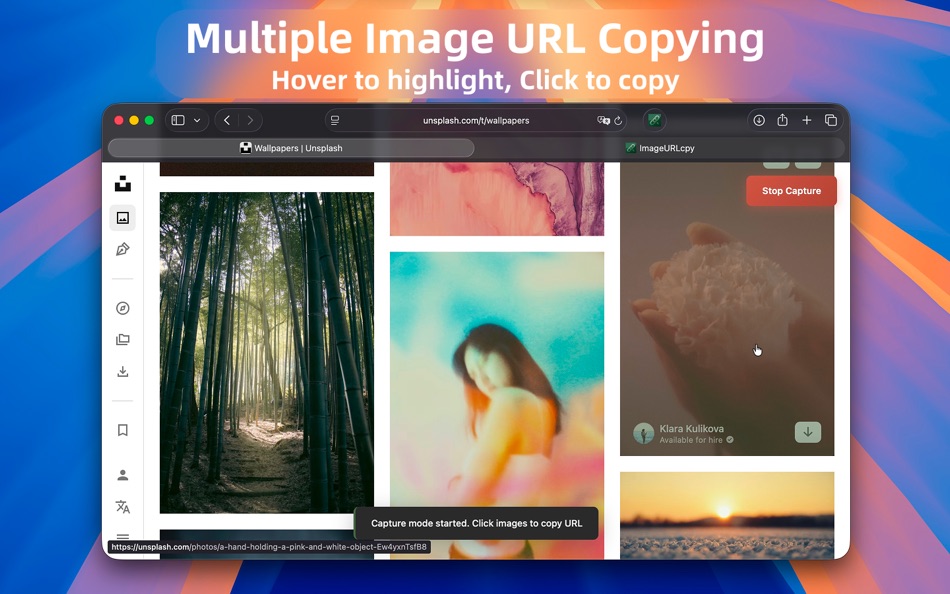This screenshot has height=594, width=950.
Task: Select the pen illustrations icon in the sidebar
Action: (122, 249)
